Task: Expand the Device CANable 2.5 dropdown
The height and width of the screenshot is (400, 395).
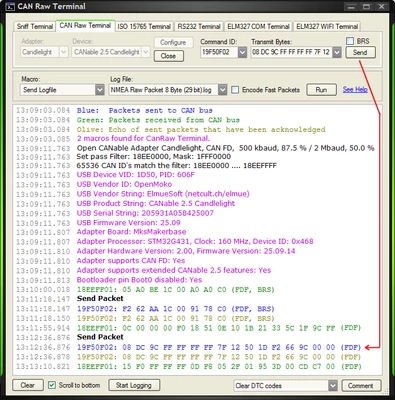Action: pos(146,52)
